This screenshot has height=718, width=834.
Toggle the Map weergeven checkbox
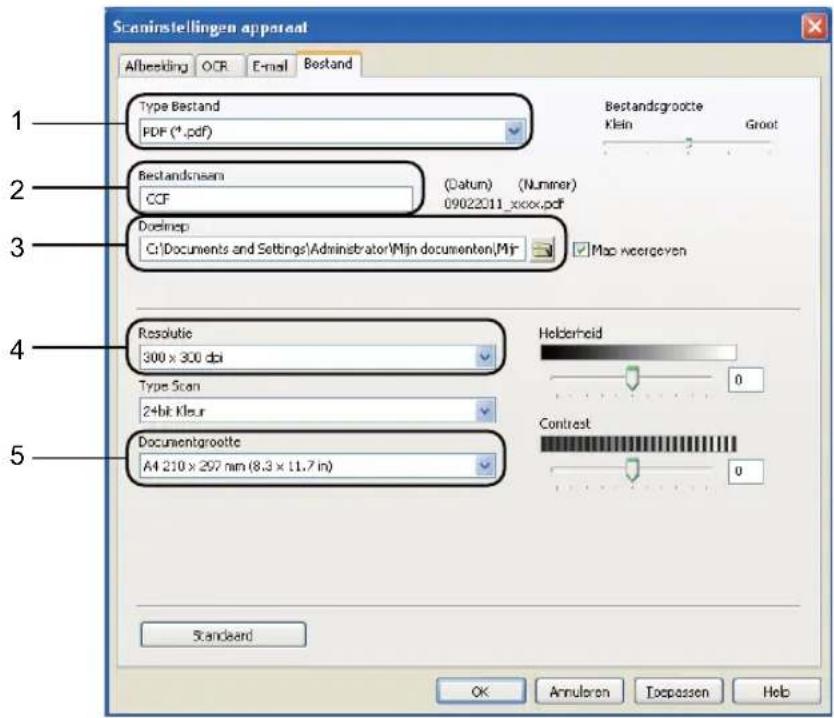[x=581, y=249]
